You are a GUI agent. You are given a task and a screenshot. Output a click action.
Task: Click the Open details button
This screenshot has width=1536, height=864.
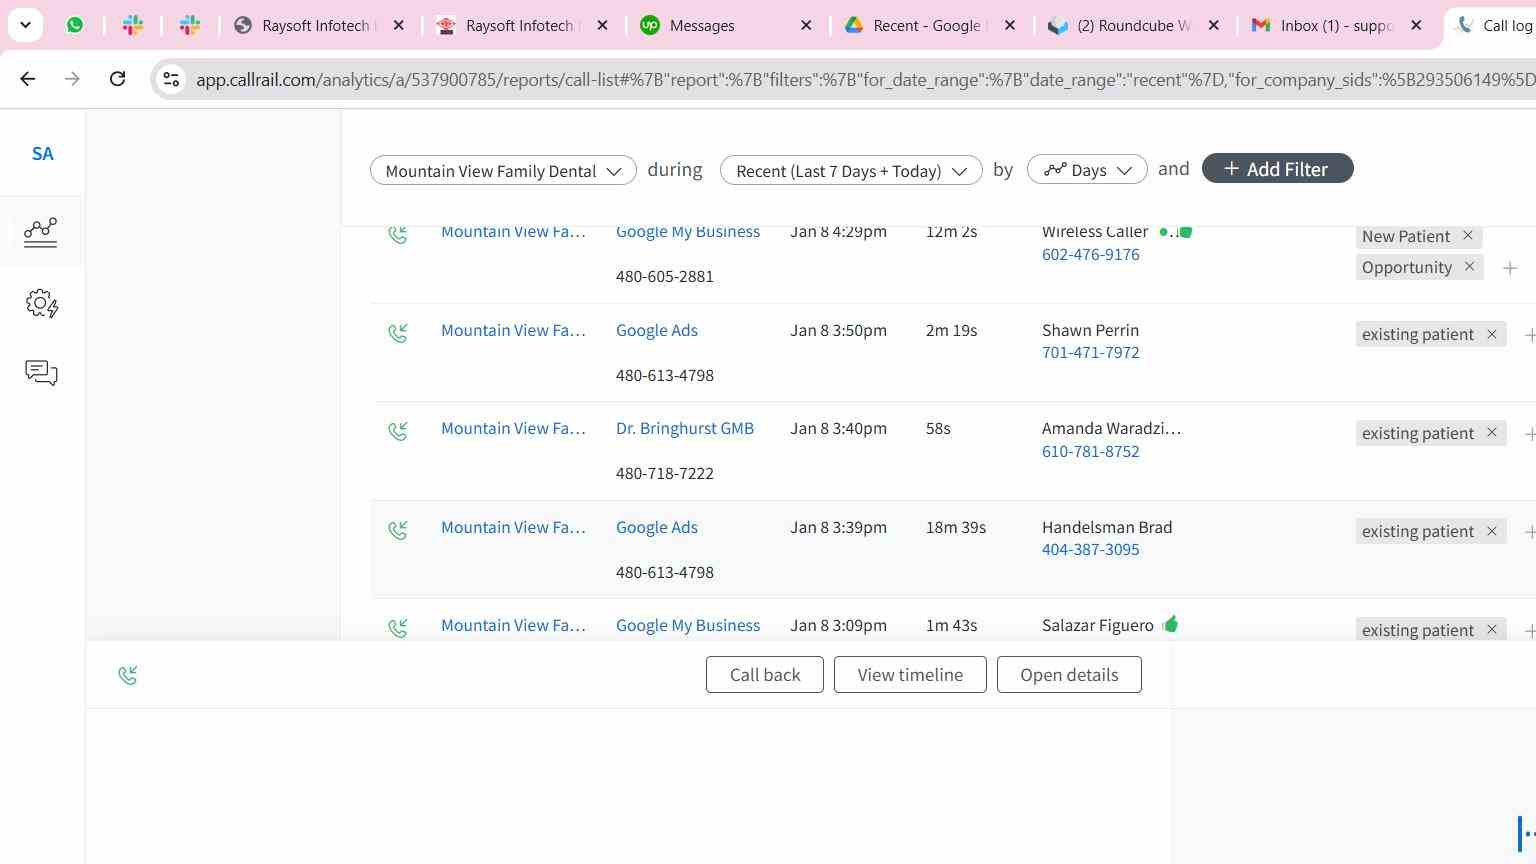coord(1069,675)
